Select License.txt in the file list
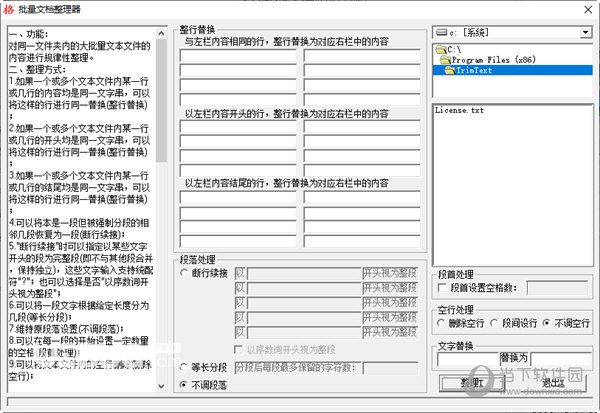 459,110
